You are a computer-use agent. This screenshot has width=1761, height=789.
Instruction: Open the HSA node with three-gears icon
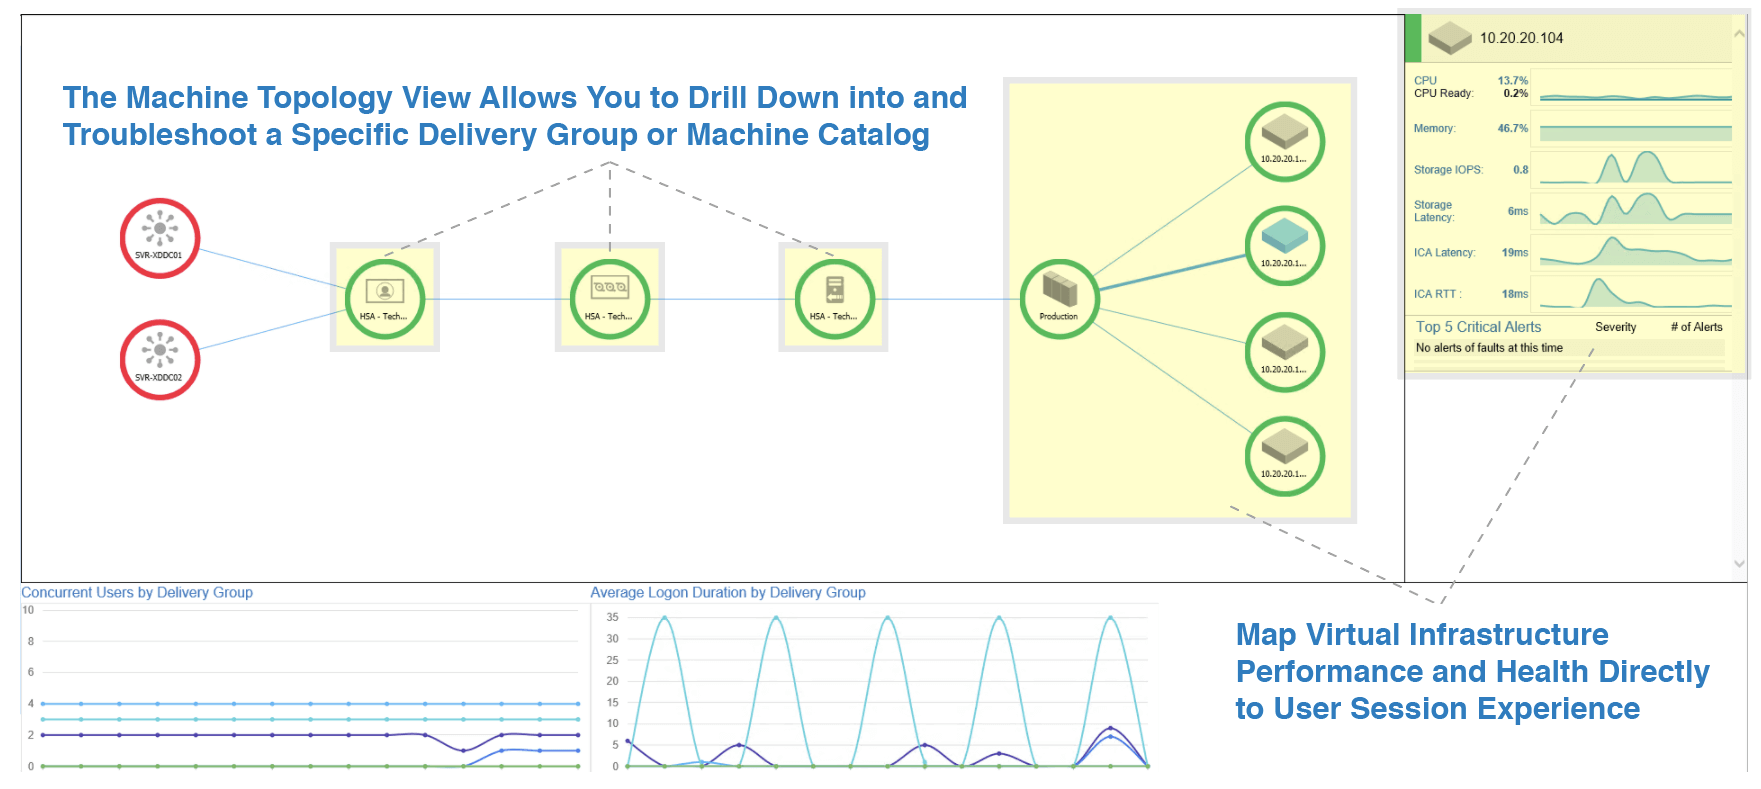click(610, 299)
